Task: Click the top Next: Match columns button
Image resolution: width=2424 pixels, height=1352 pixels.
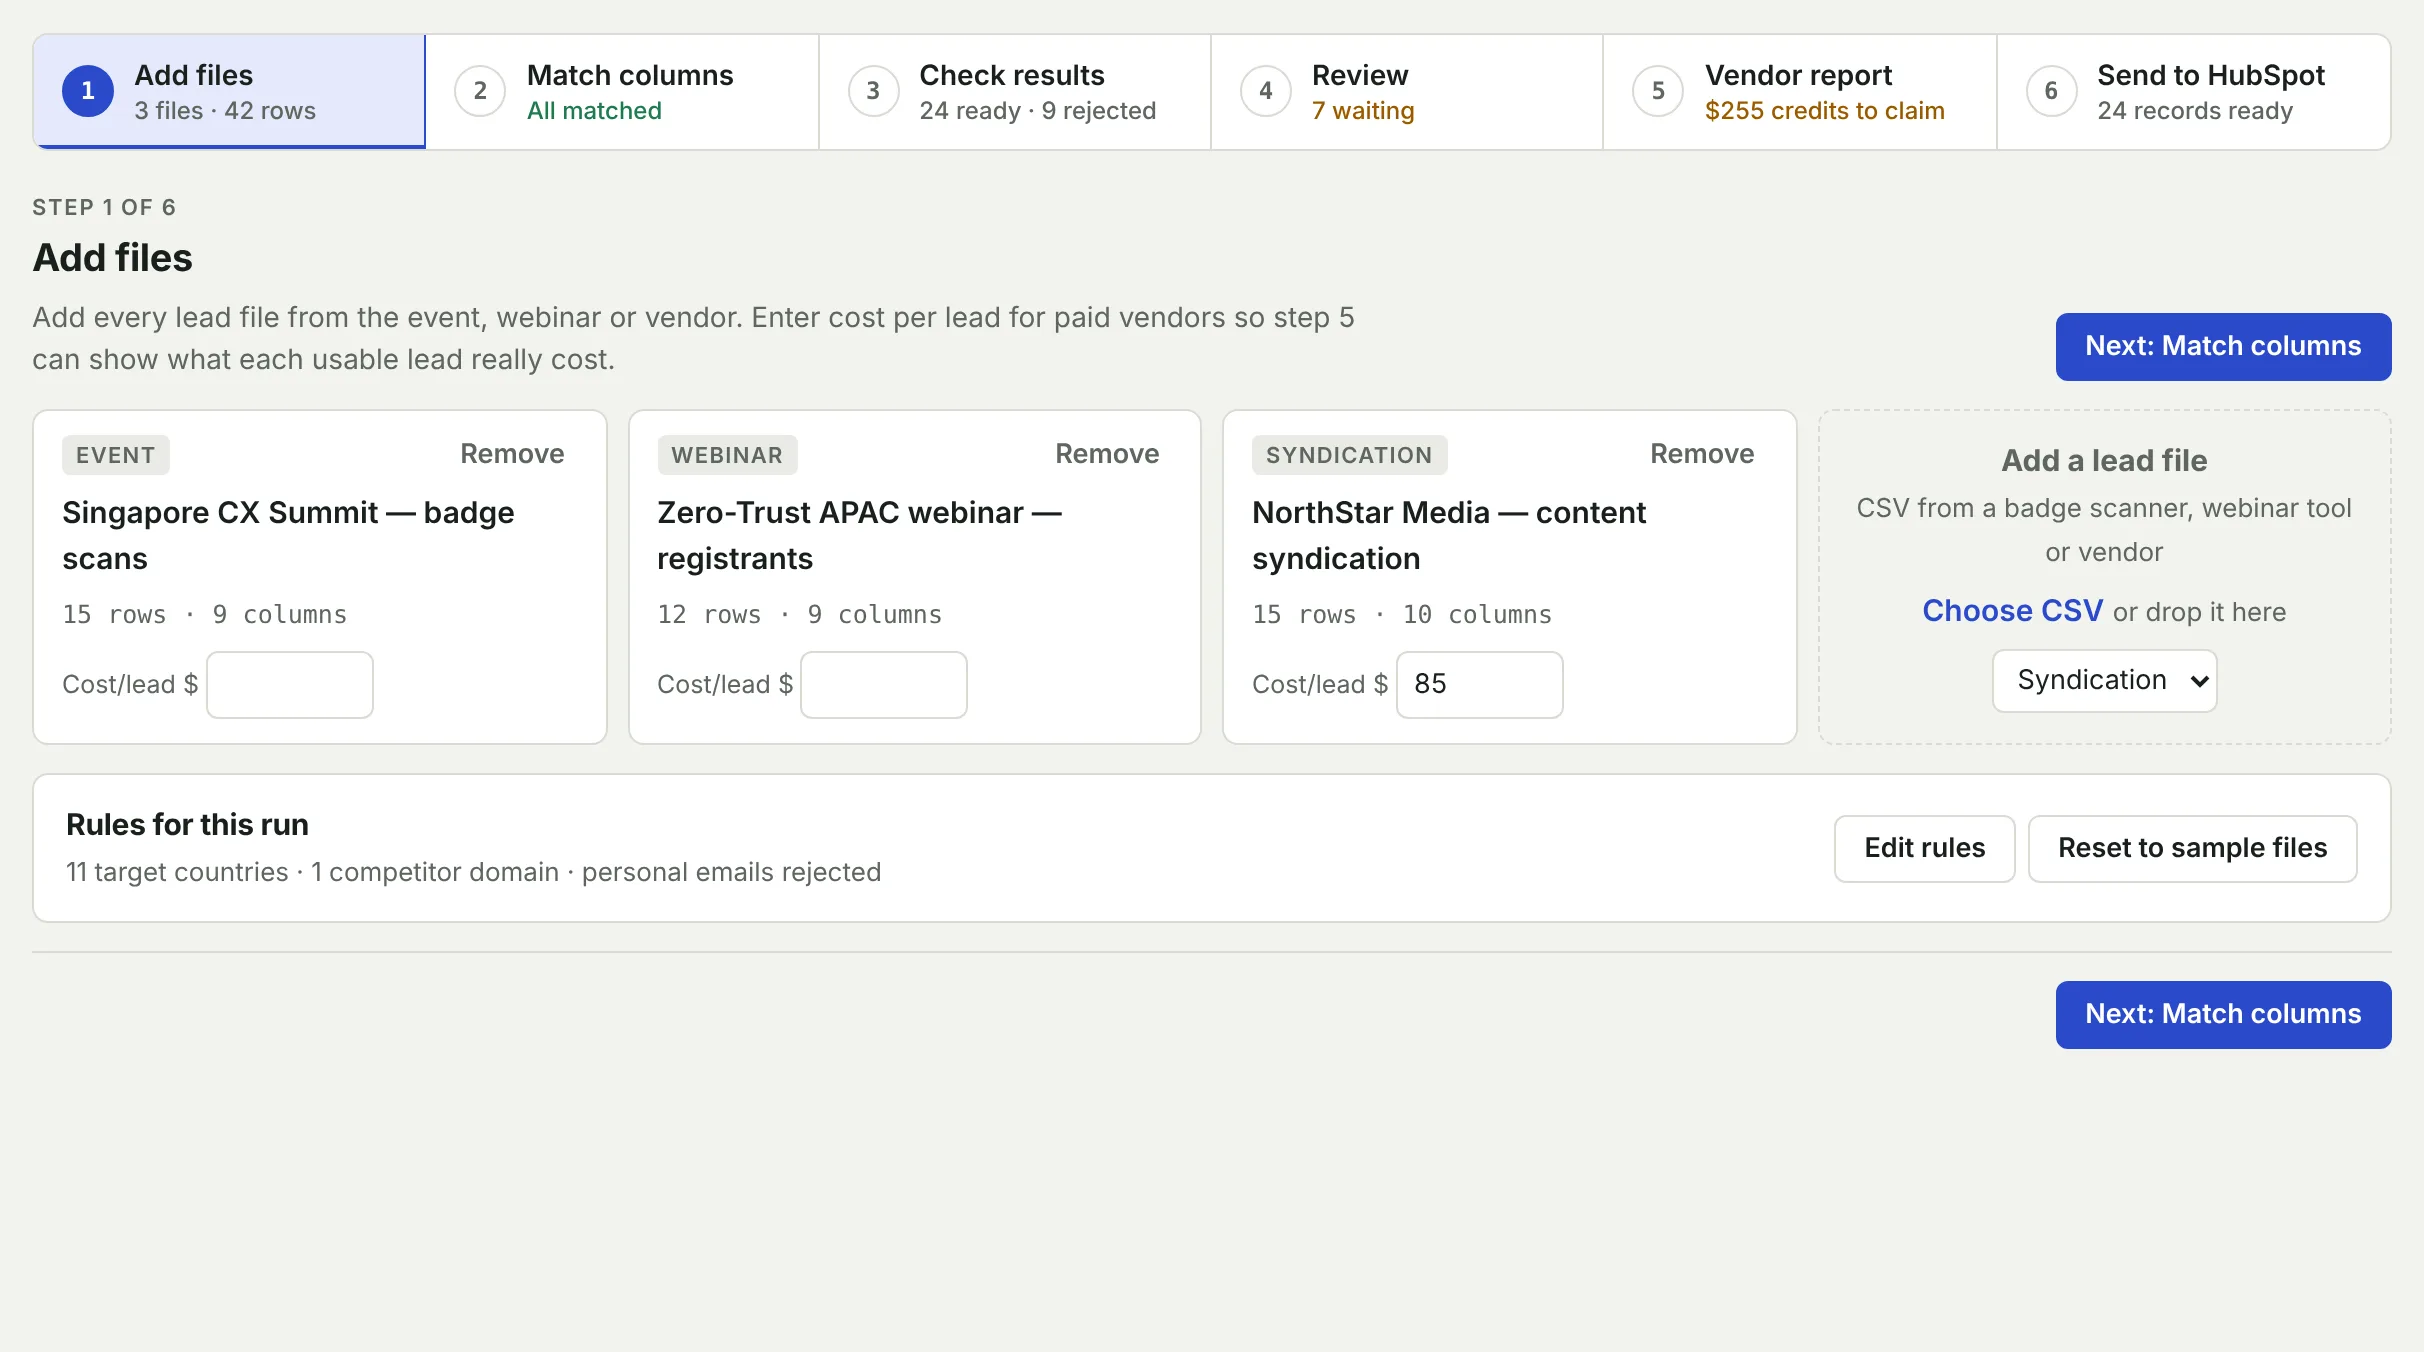Action: 2223,346
